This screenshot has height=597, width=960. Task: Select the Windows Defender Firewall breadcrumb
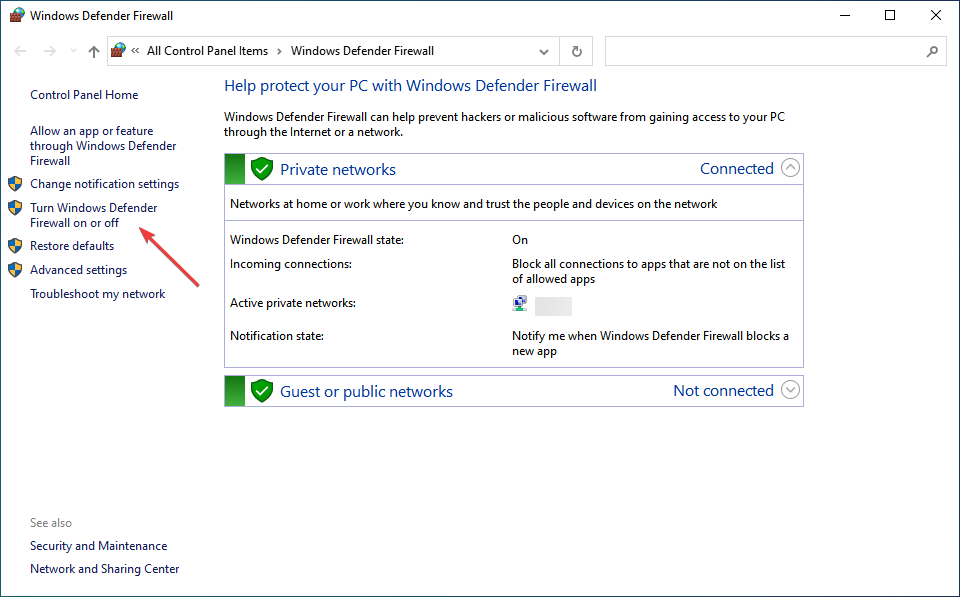point(362,51)
